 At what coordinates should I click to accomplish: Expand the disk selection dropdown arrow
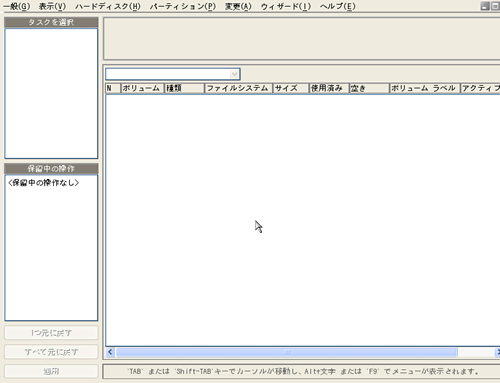point(235,74)
